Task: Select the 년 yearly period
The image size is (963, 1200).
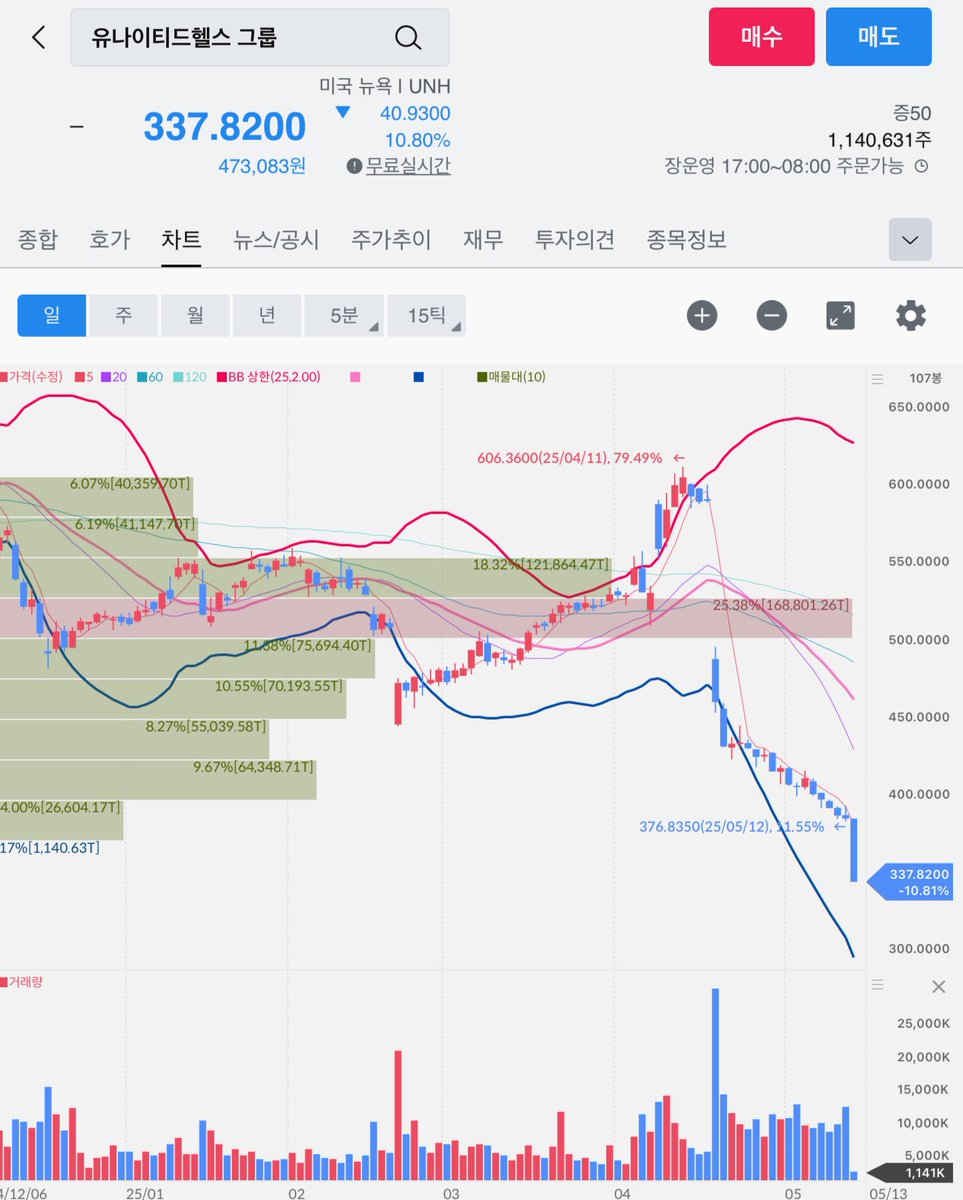Action: (x=267, y=316)
